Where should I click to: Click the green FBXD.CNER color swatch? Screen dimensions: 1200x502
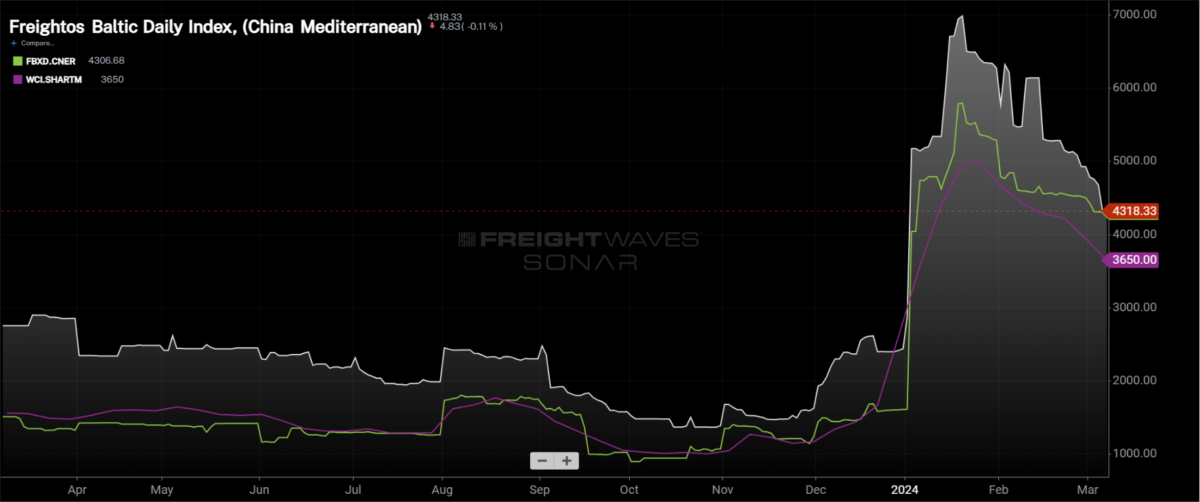[17, 61]
